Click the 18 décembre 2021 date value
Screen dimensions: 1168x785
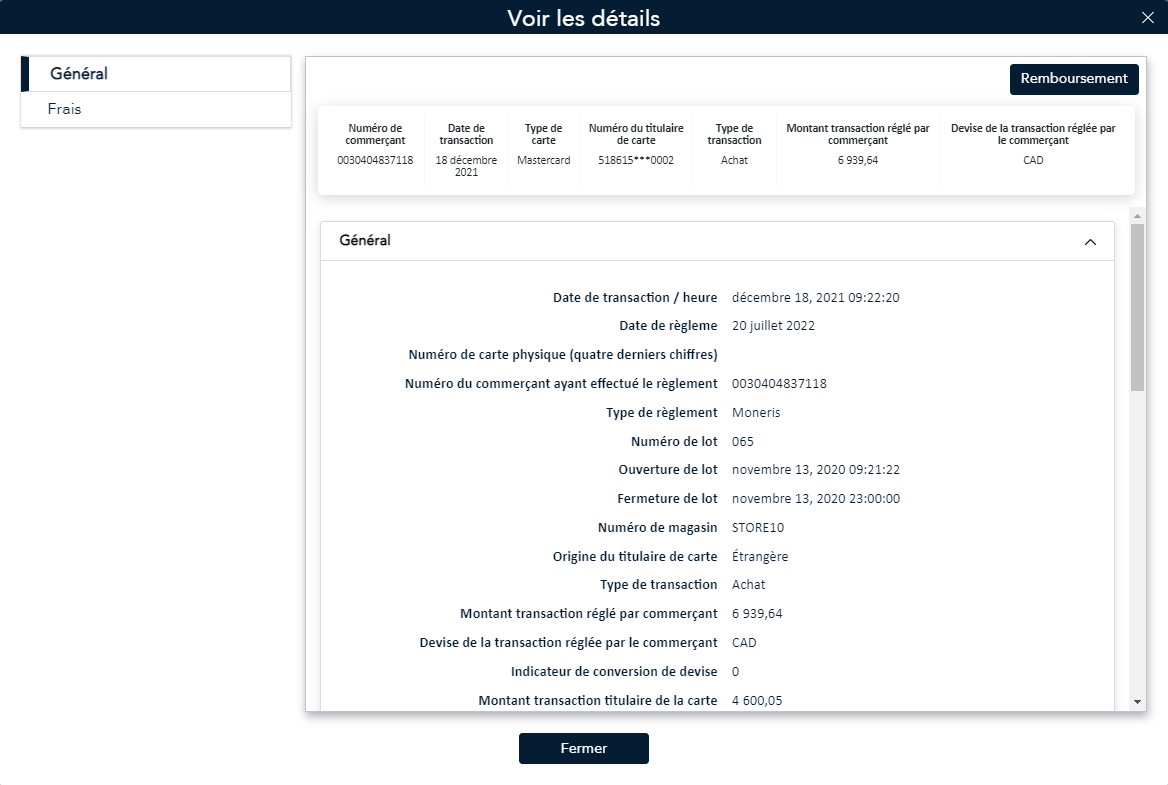(x=466, y=166)
